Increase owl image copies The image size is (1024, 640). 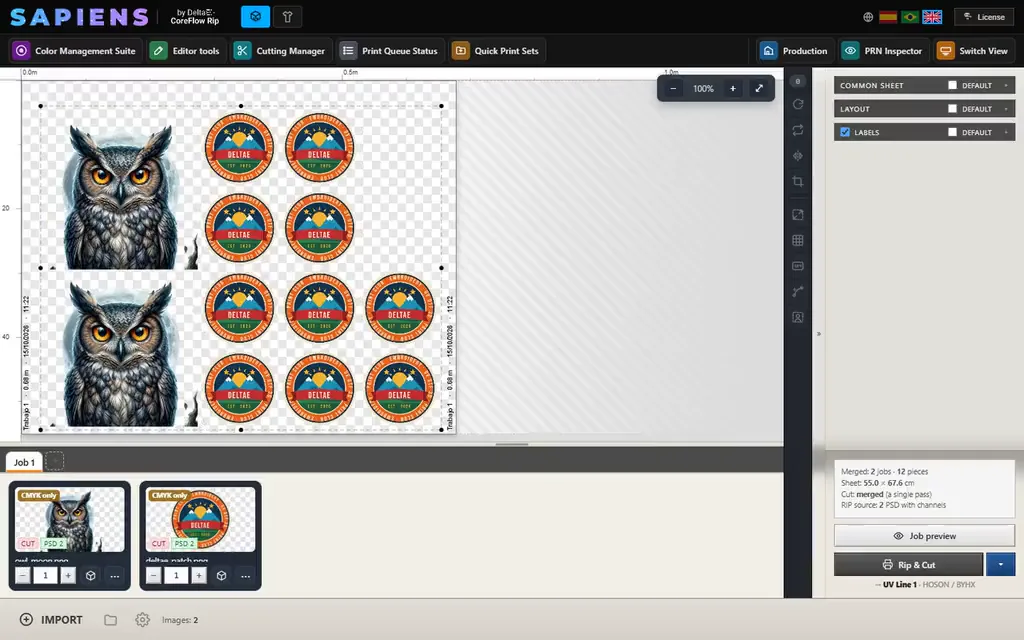coord(68,575)
